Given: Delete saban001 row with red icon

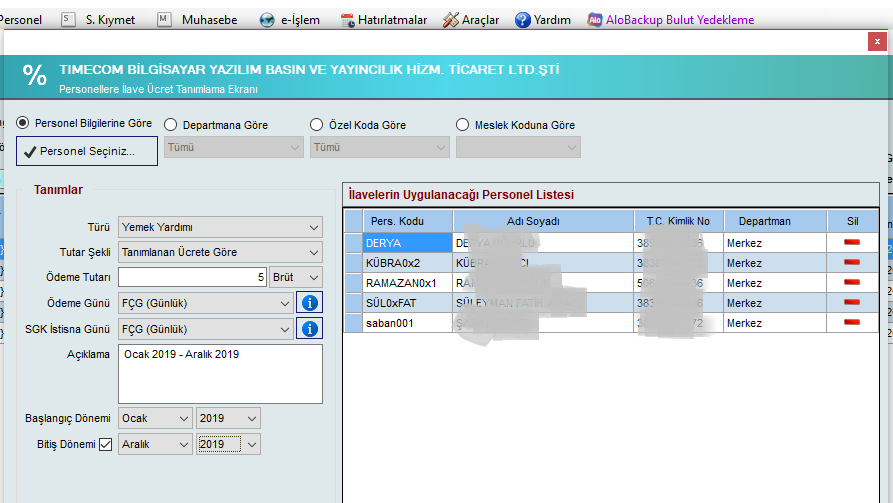Looking at the screenshot, I should [x=852, y=322].
